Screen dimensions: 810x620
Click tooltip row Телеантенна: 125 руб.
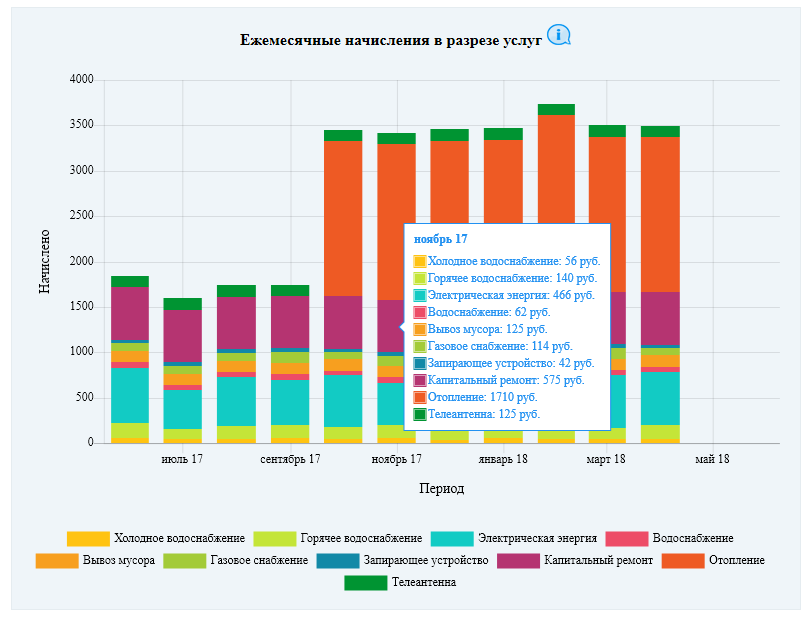477,414
